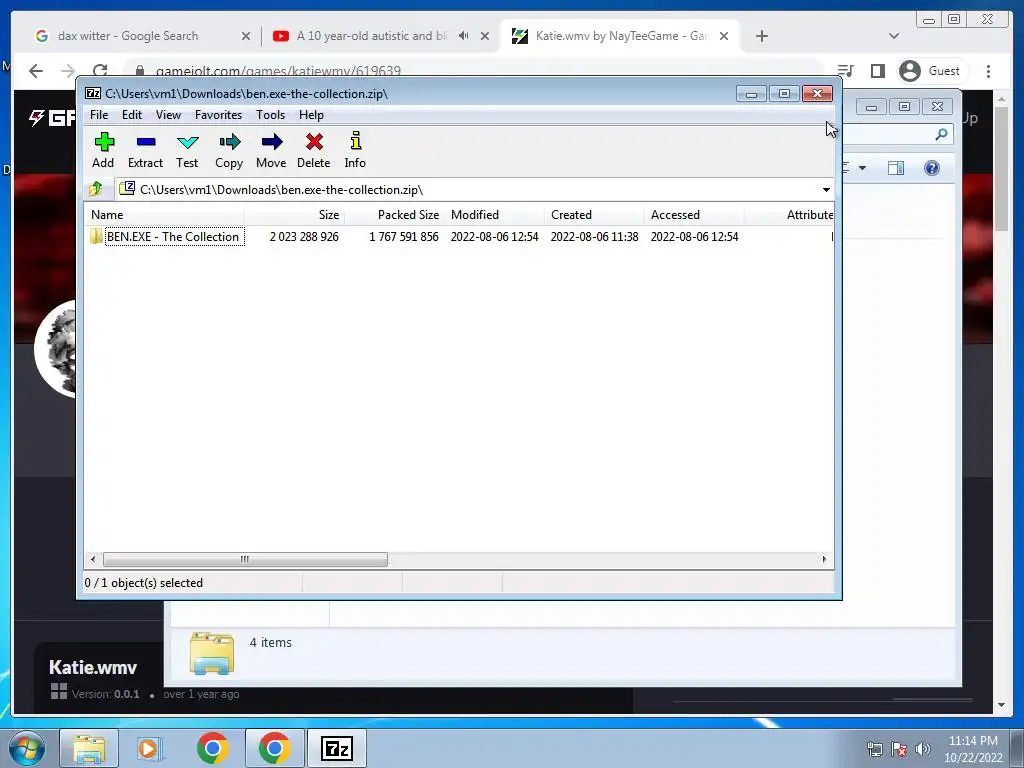Open Windows Media Player from the taskbar
Image resolution: width=1024 pixels, height=768 pixels.
coord(150,749)
